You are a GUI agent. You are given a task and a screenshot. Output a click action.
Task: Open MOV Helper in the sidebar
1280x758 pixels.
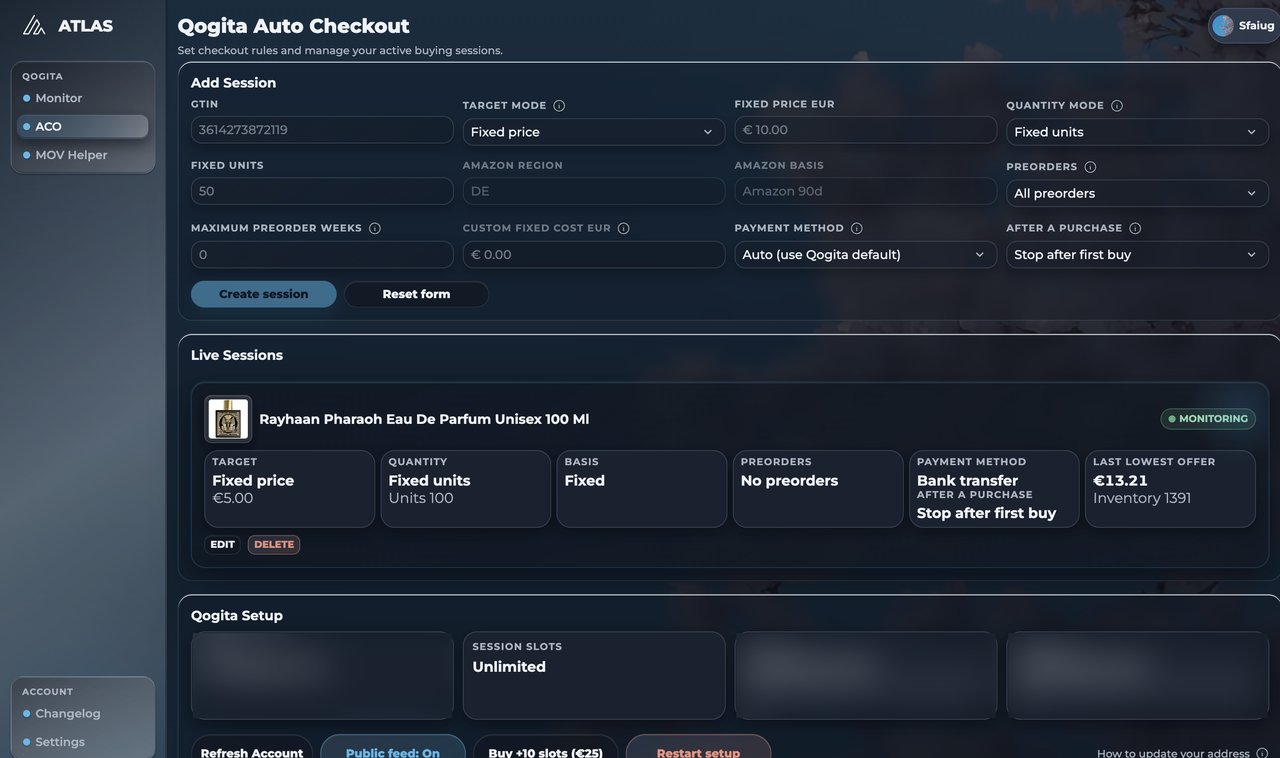(83, 155)
